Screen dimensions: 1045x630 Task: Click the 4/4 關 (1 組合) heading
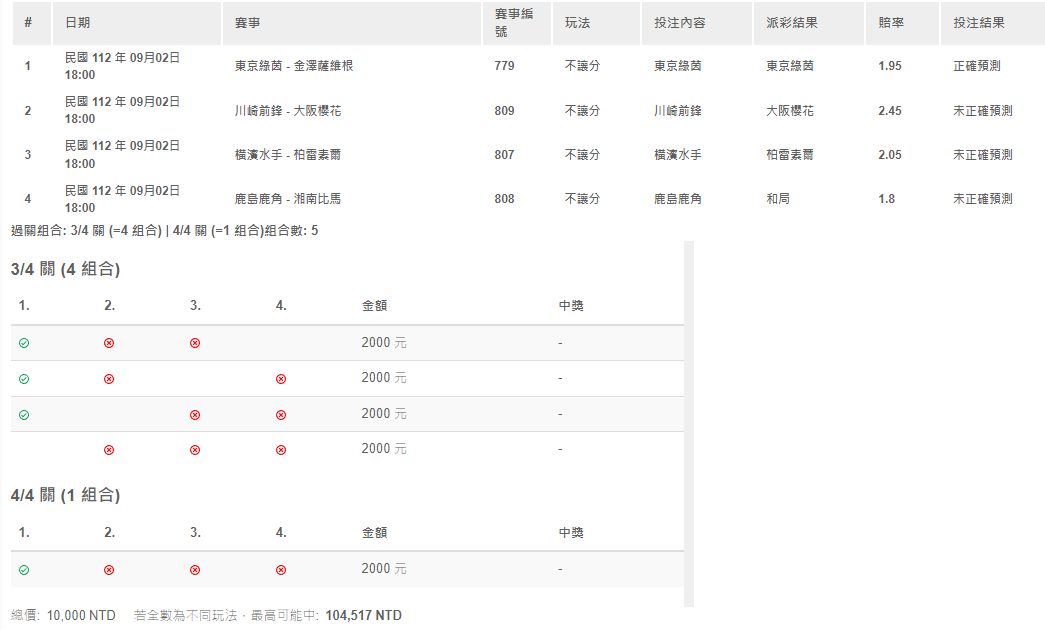pos(65,495)
